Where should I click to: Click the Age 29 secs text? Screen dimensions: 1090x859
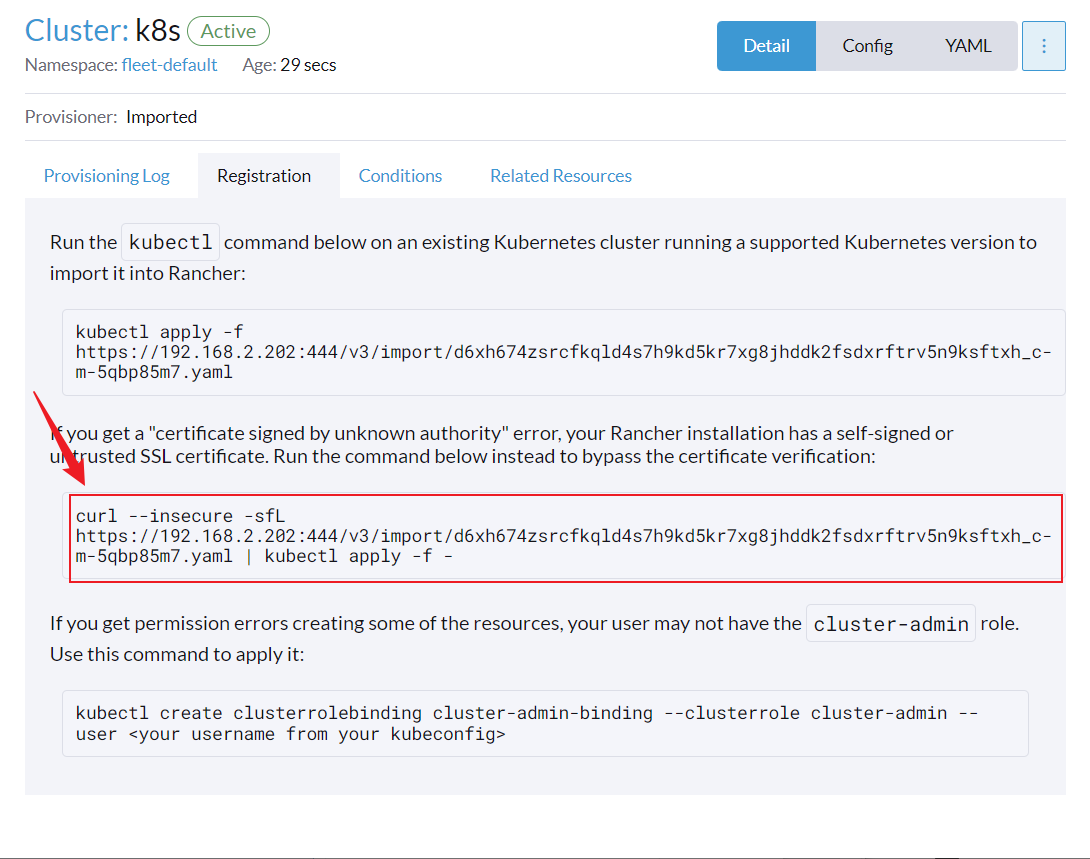point(289,65)
